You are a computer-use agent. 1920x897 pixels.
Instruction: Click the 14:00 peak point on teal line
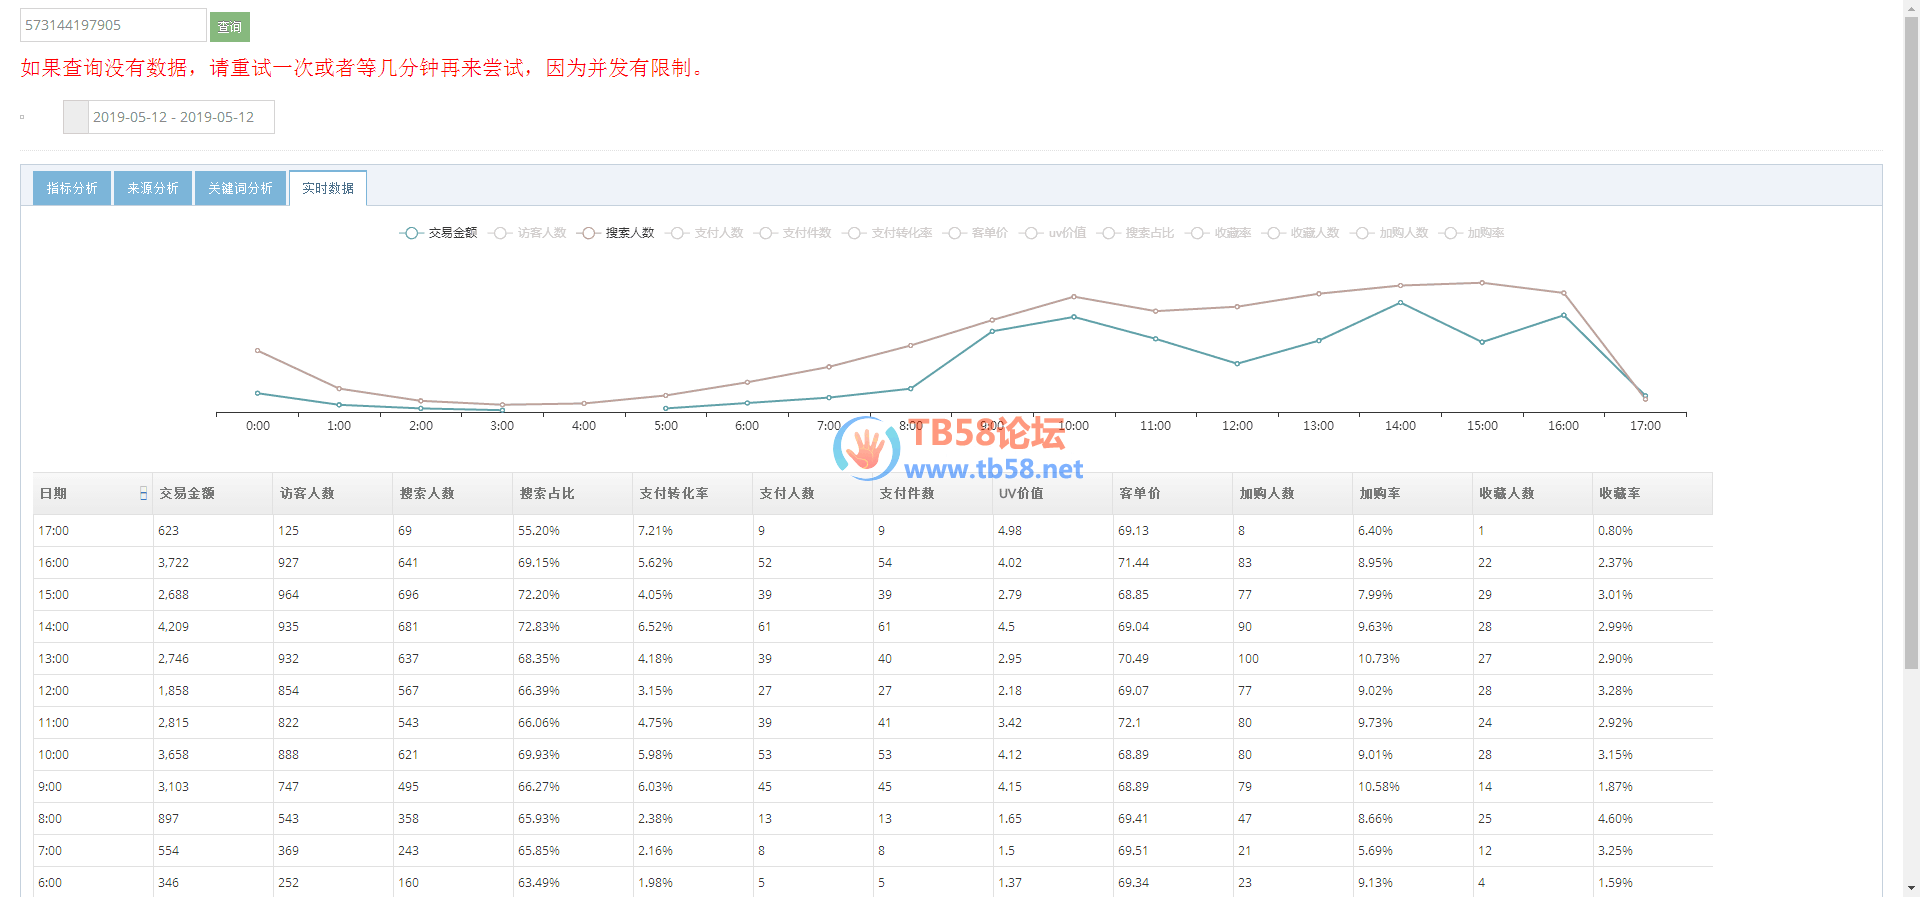click(x=1400, y=302)
